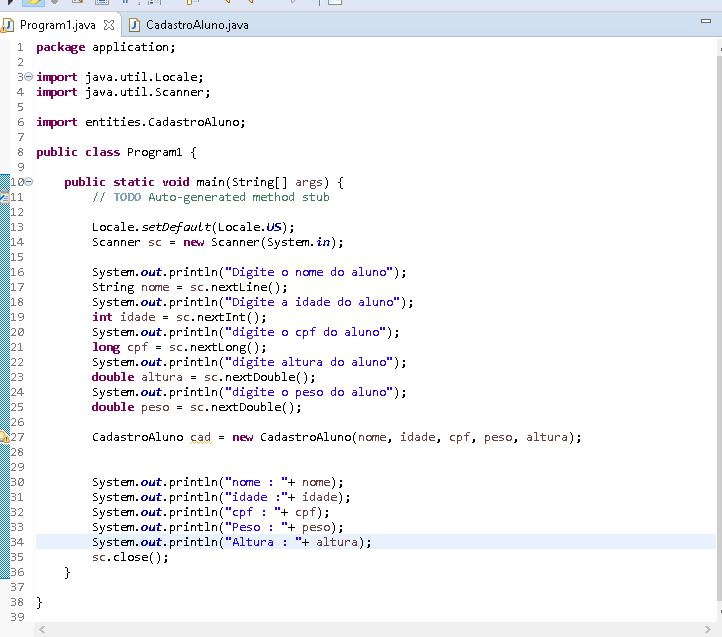Click the string "digite o cpf do aluno"

(305, 332)
